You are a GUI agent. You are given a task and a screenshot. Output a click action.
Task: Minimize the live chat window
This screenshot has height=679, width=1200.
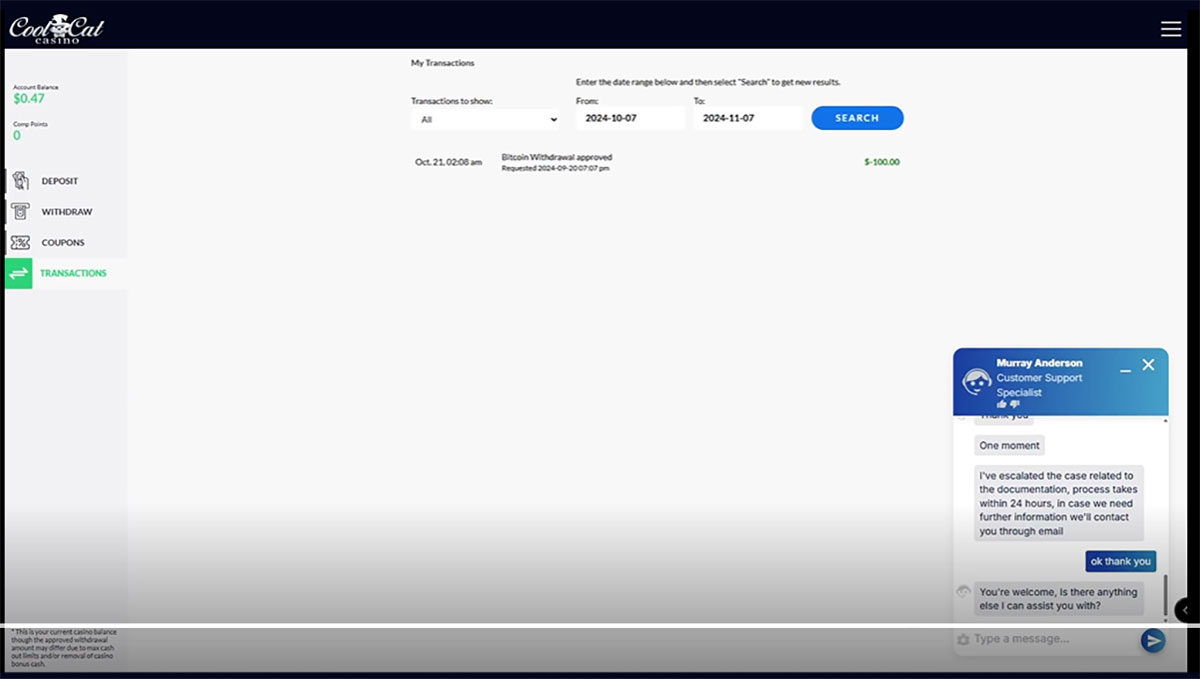pyautogui.click(x=1125, y=367)
